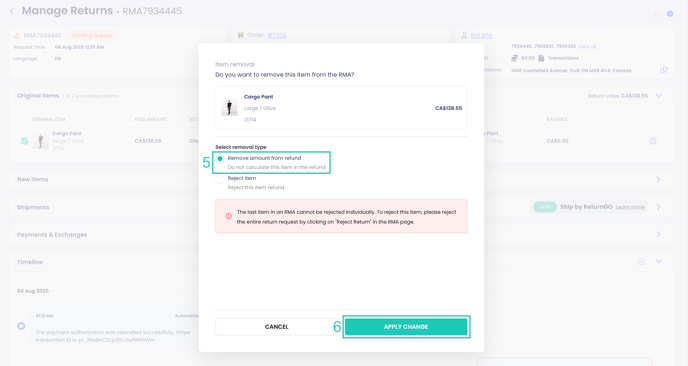
Task: Click the circled arrow icon in item row
Action: point(653,141)
